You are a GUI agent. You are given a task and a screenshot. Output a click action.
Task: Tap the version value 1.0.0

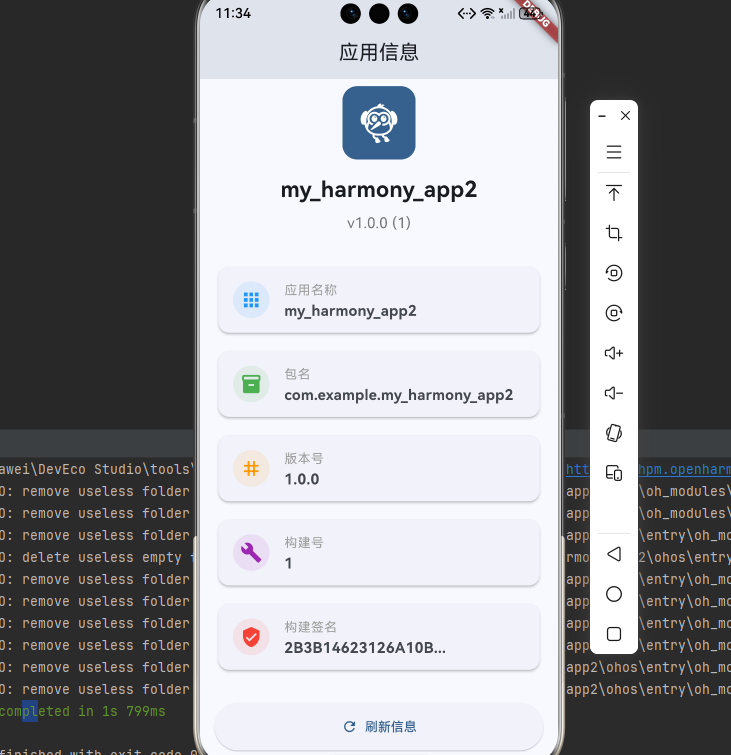301,479
